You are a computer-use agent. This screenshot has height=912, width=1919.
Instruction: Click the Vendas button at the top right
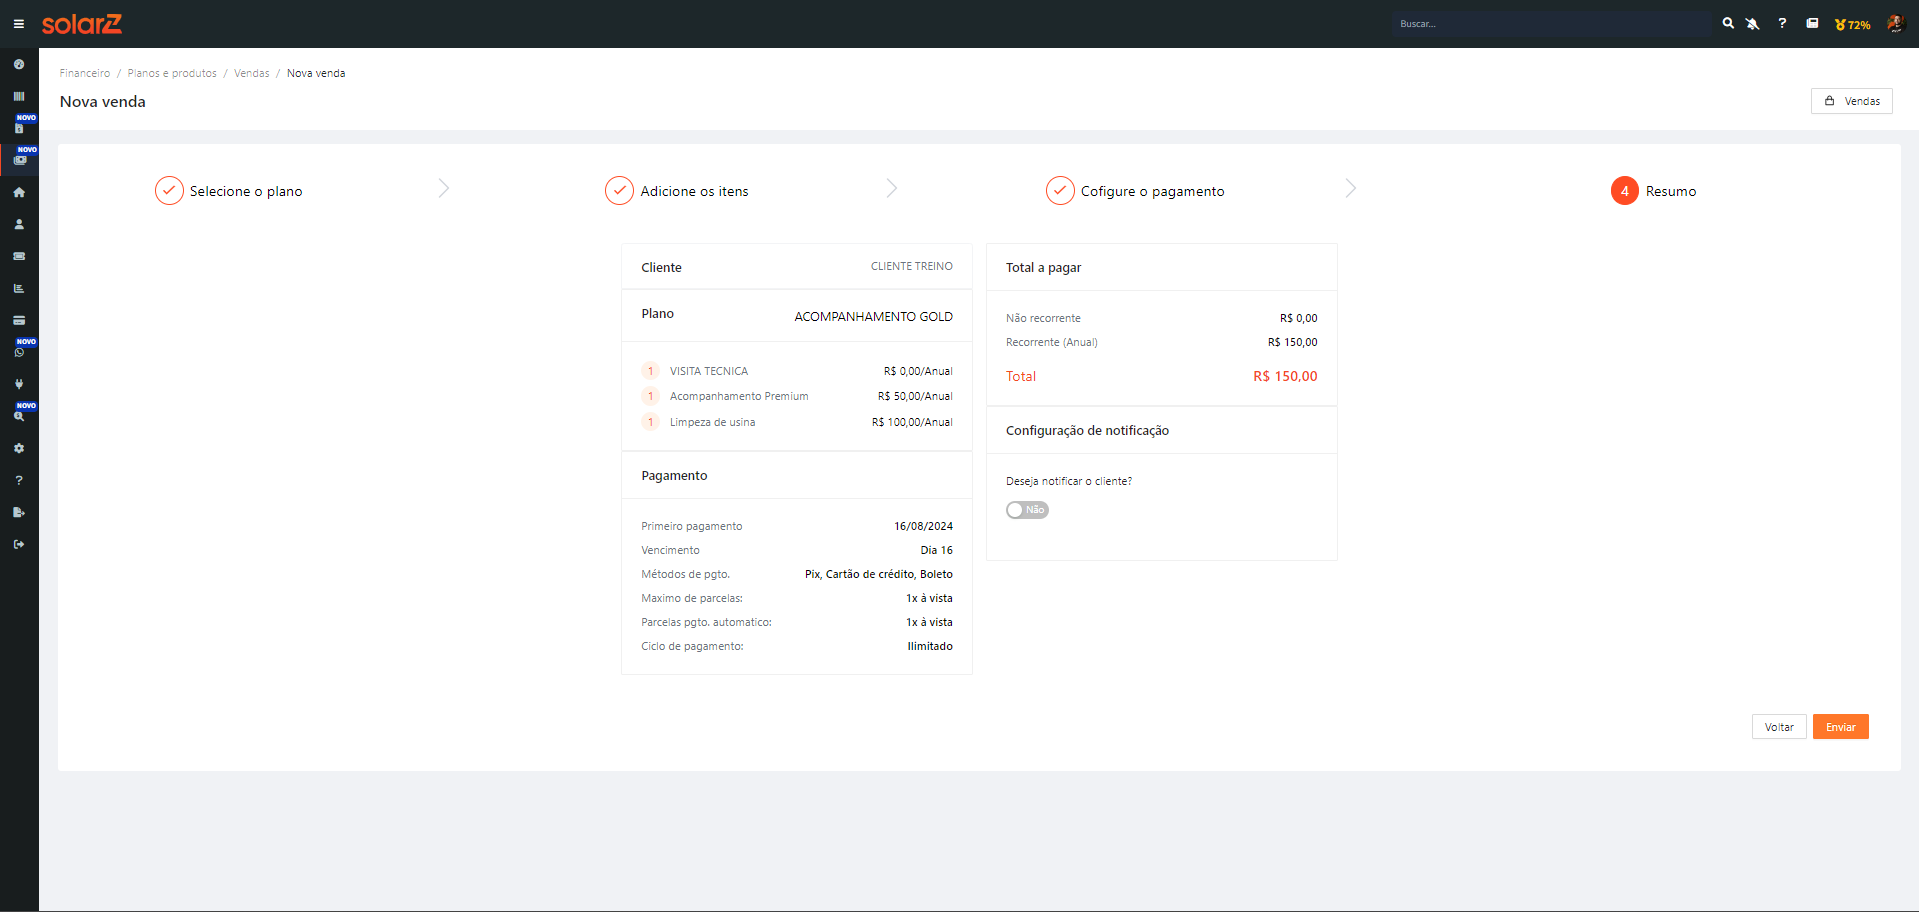[1851, 101]
